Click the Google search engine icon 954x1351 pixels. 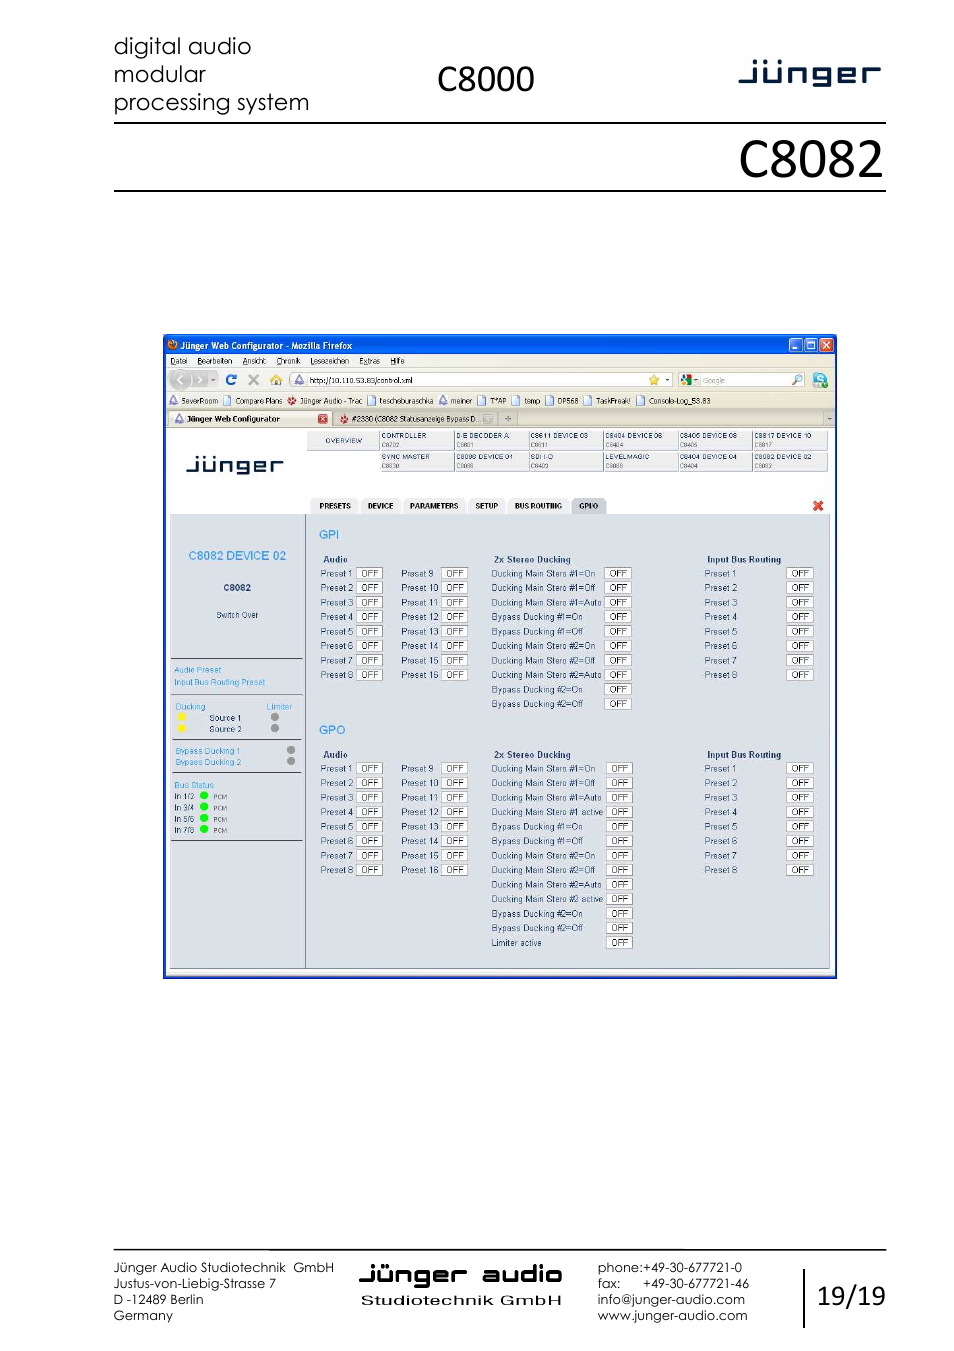[x=686, y=380]
